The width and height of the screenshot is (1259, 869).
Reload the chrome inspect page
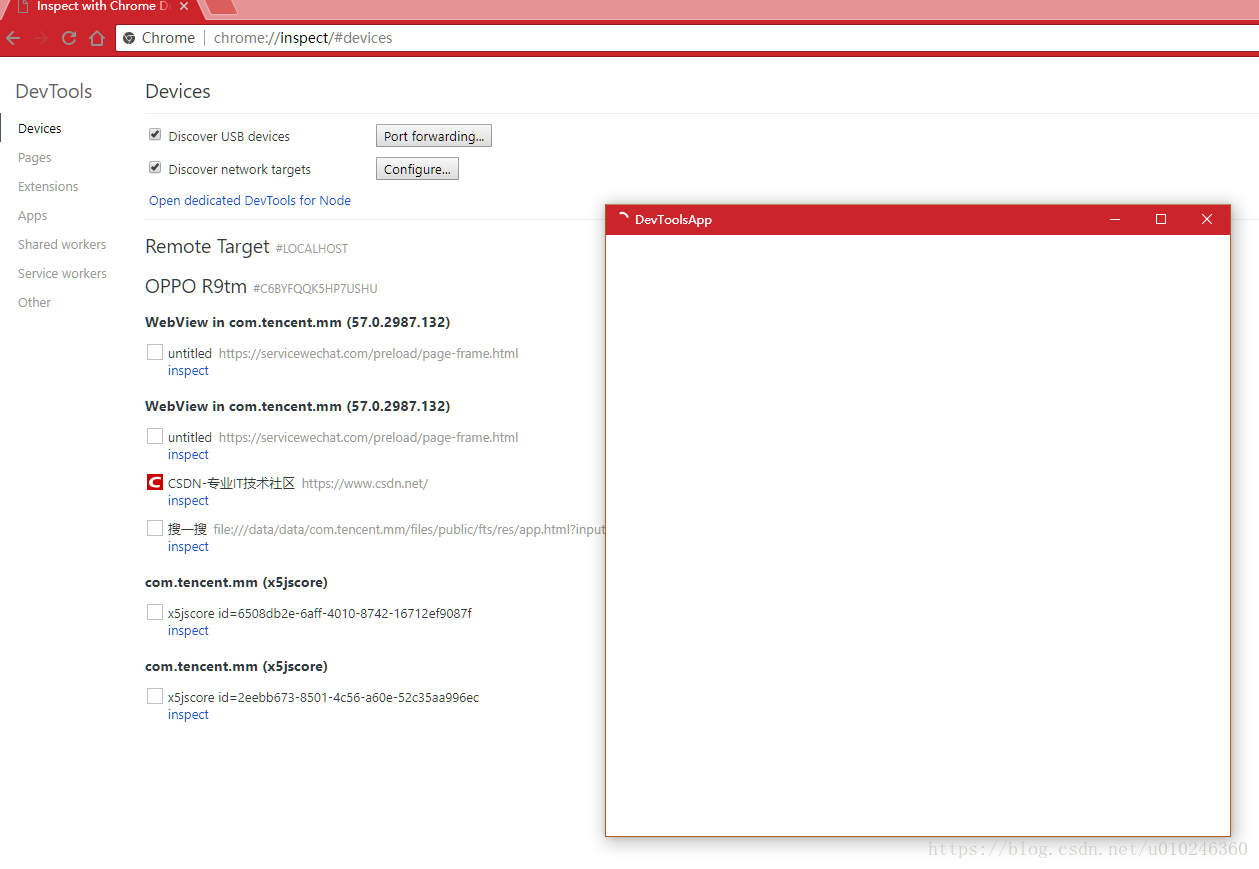(x=69, y=38)
